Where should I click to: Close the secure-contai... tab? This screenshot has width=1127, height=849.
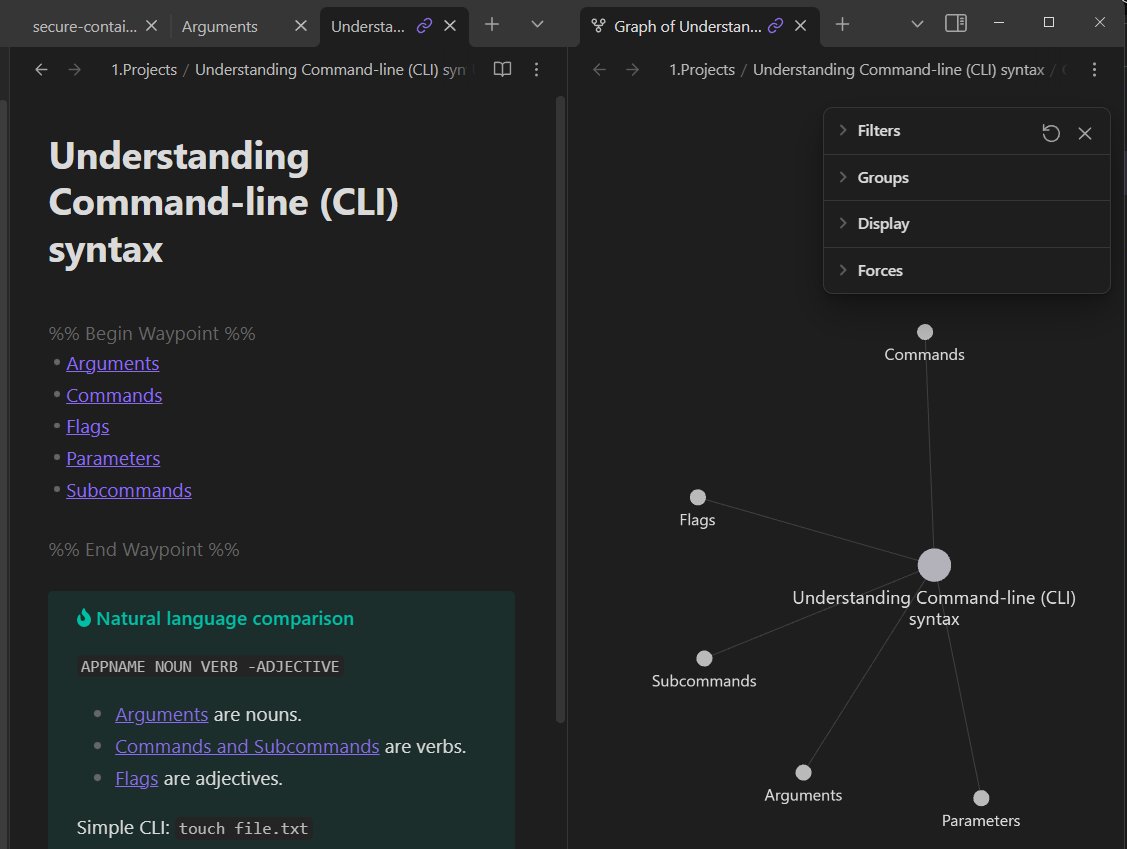coord(152,26)
